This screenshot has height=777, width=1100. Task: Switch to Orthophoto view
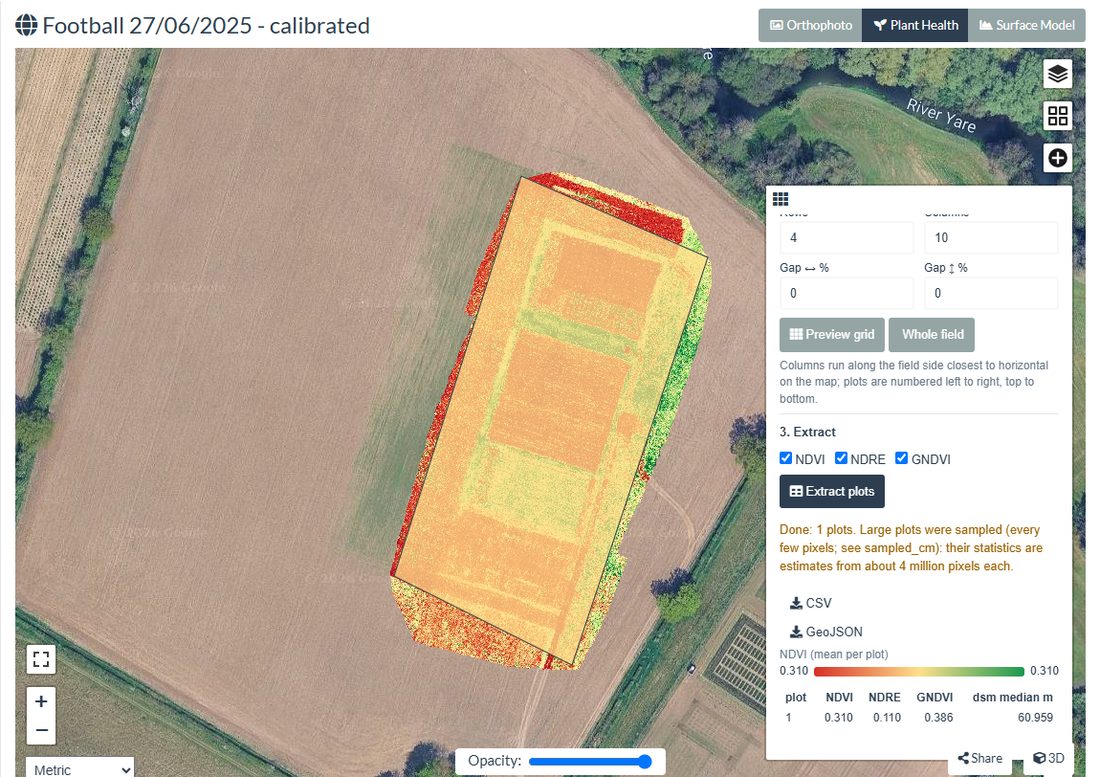pyautogui.click(x=810, y=25)
